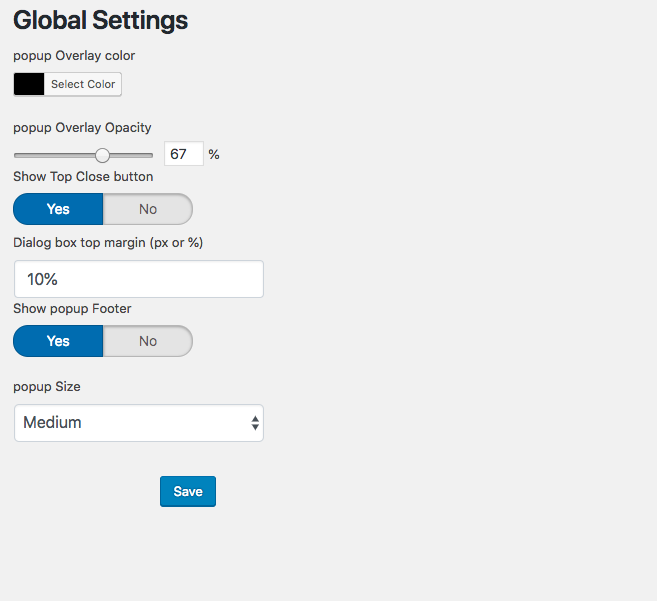Click the black overlay color swatch
The image size is (657, 601).
pos(29,84)
